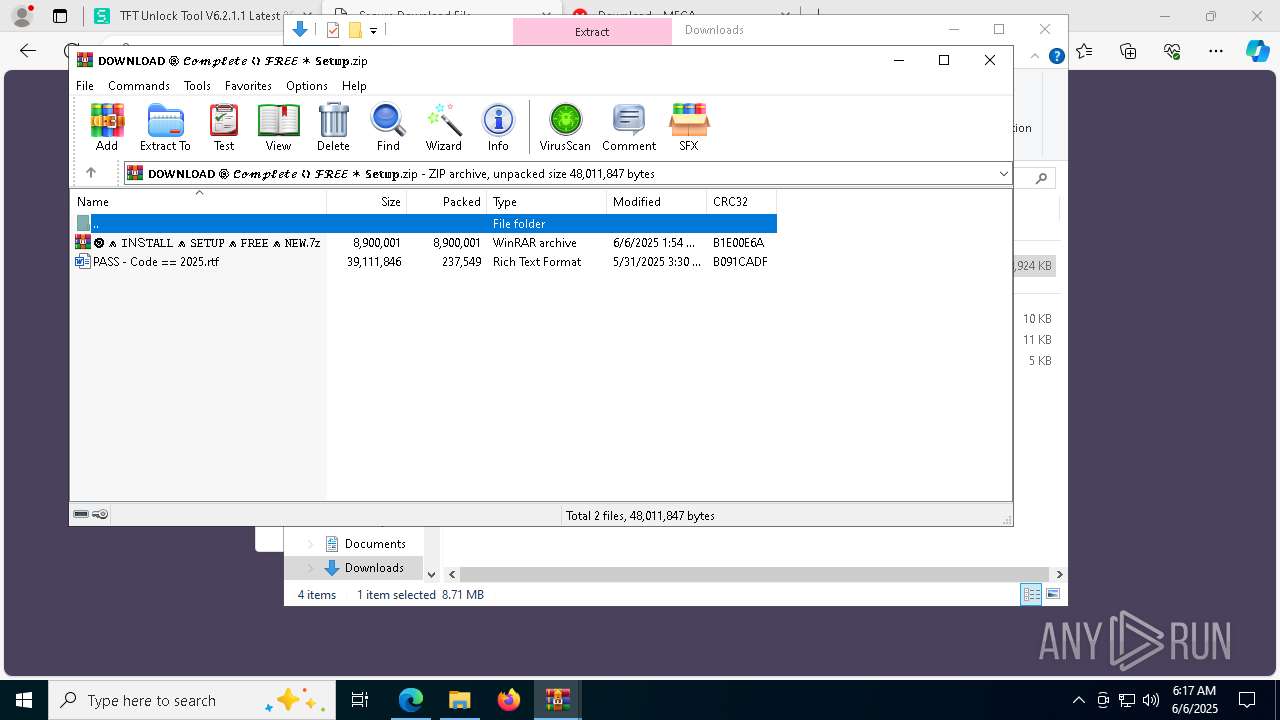Viewport: 1280px width, 720px height.
Task: Open the Commands menu
Action: [139, 86]
